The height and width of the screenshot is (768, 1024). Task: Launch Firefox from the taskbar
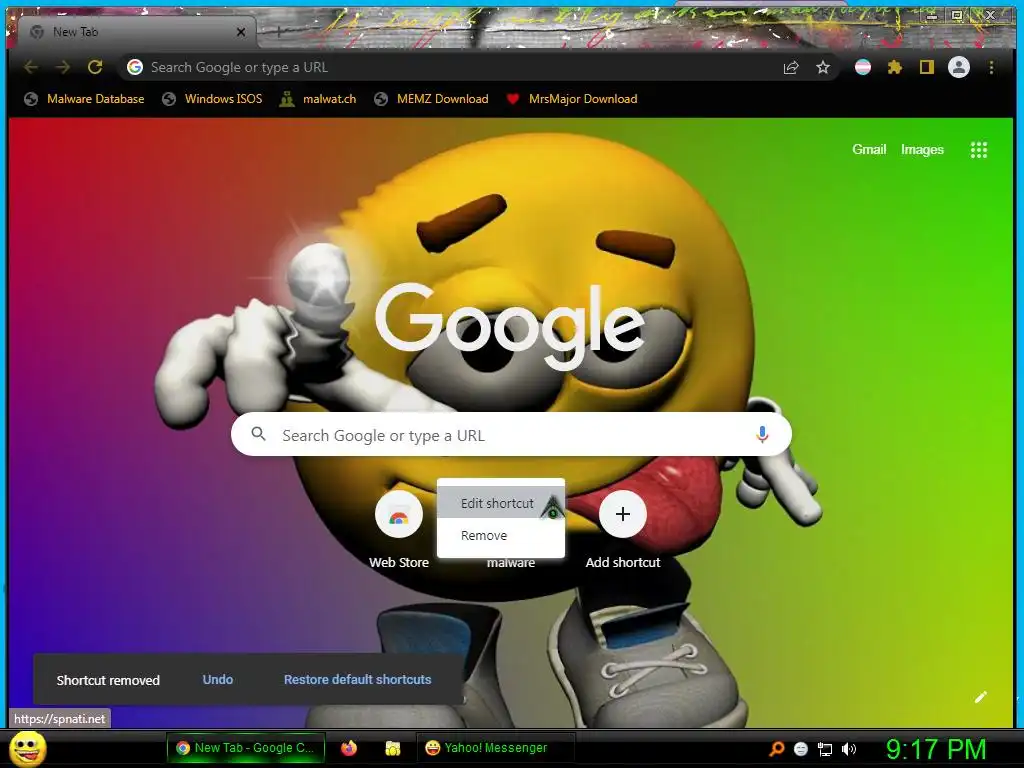click(x=349, y=748)
